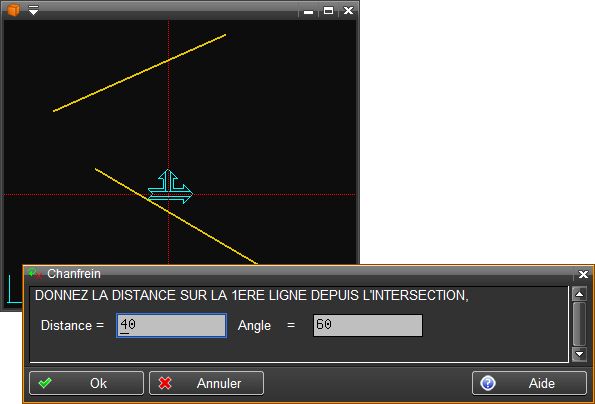Close the Chanfrein dialog
Viewport: 595px width, 404px height.
pyautogui.click(x=583, y=274)
